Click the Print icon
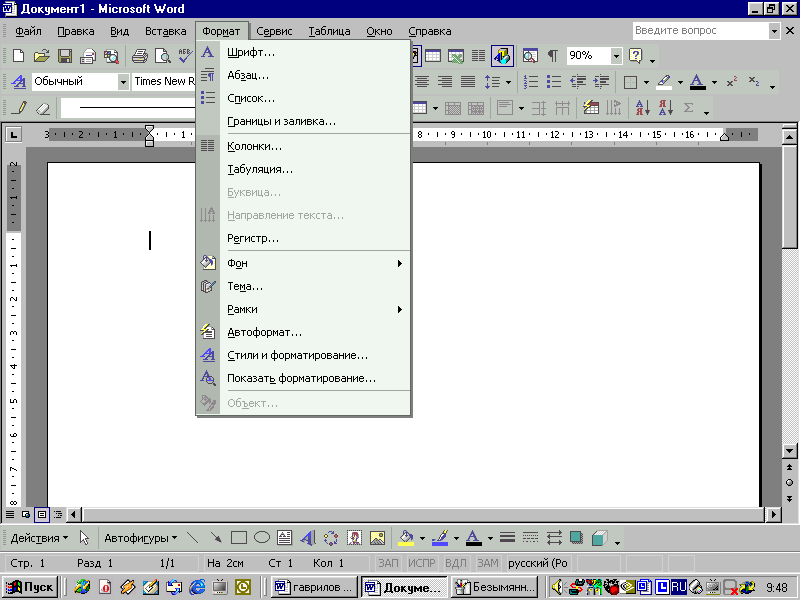The height and width of the screenshot is (600, 800). 139,56
